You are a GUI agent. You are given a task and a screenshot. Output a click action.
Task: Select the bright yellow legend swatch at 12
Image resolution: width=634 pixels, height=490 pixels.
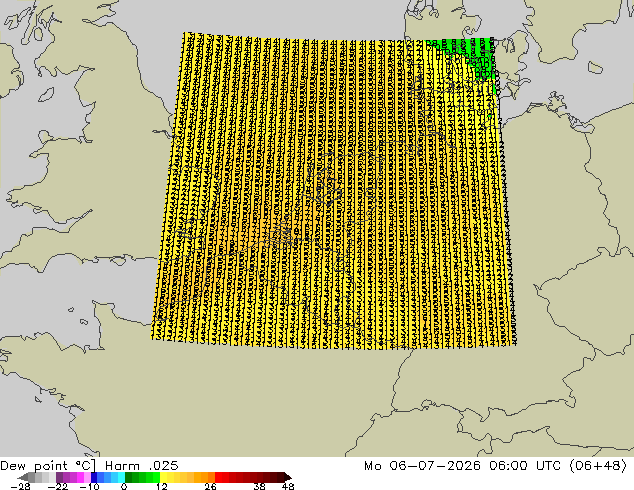pyautogui.click(x=163, y=477)
